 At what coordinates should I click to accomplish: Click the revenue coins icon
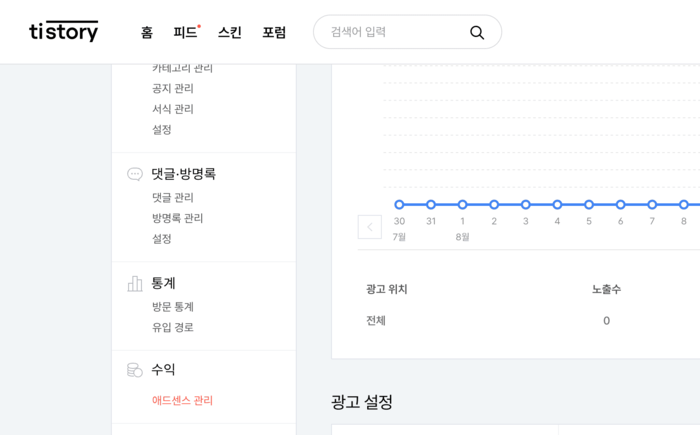pyautogui.click(x=135, y=370)
